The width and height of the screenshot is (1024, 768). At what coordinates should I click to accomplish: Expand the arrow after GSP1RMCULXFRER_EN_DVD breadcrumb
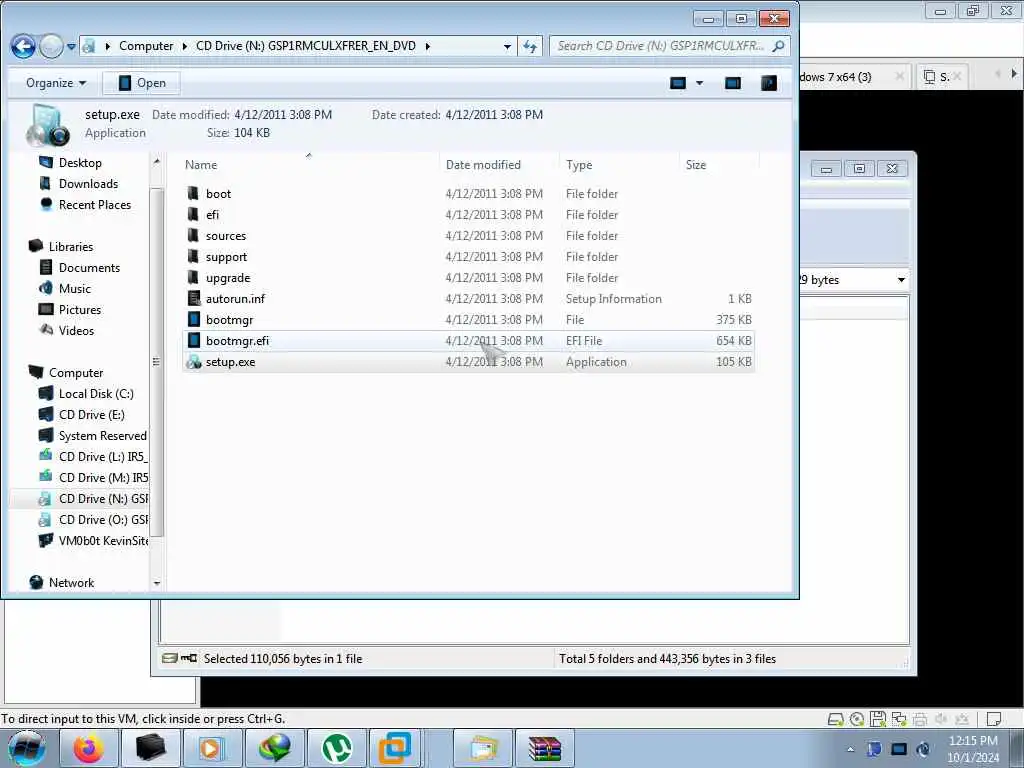coord(428,46)
